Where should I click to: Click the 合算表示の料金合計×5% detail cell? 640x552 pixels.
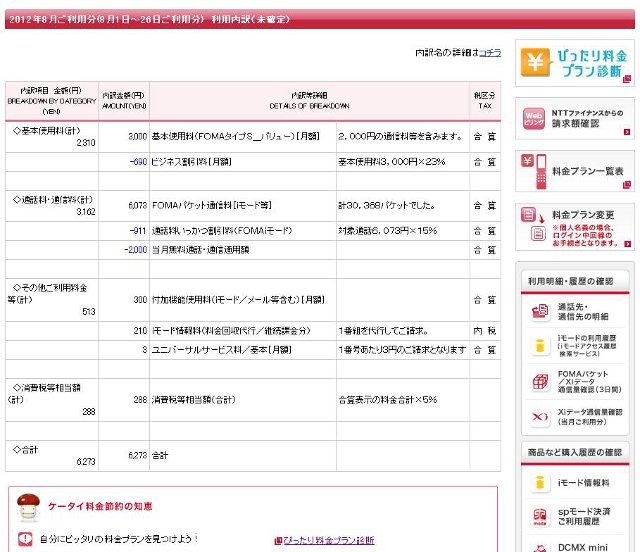pyautogui.click(x=403, y=400)
